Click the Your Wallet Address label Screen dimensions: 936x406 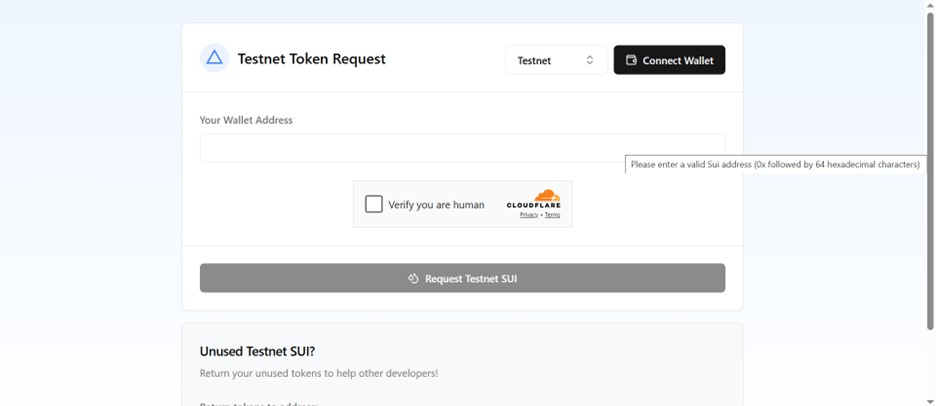[x=246, y=120]
